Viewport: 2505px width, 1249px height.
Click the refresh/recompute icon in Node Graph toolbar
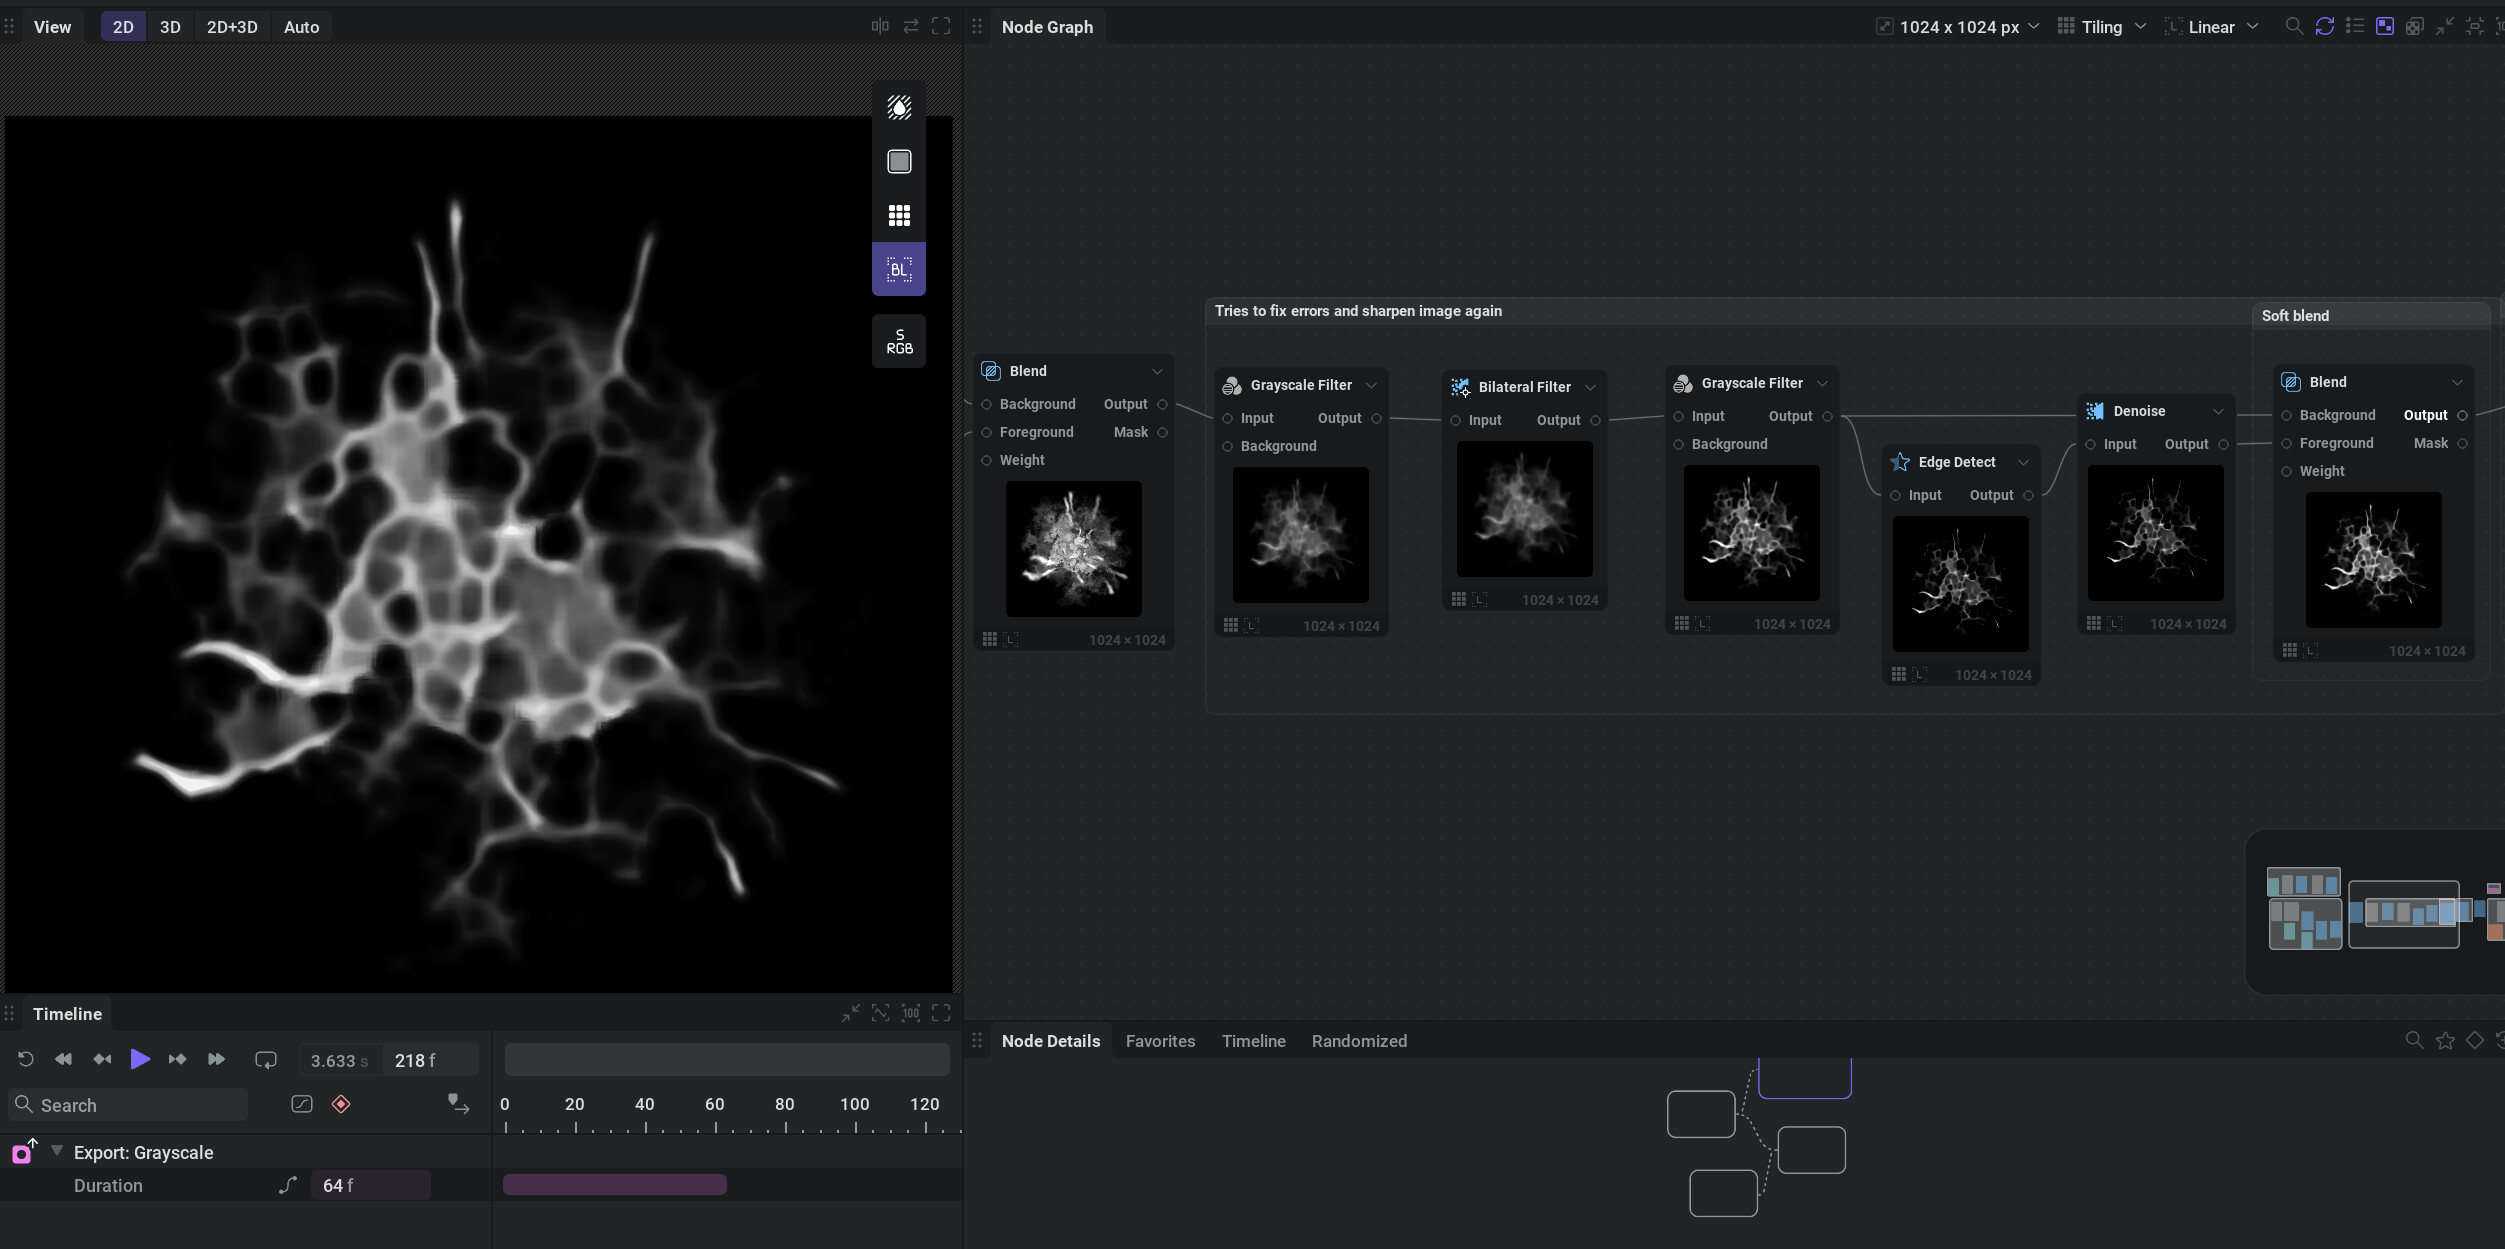tap(2324, 26)
